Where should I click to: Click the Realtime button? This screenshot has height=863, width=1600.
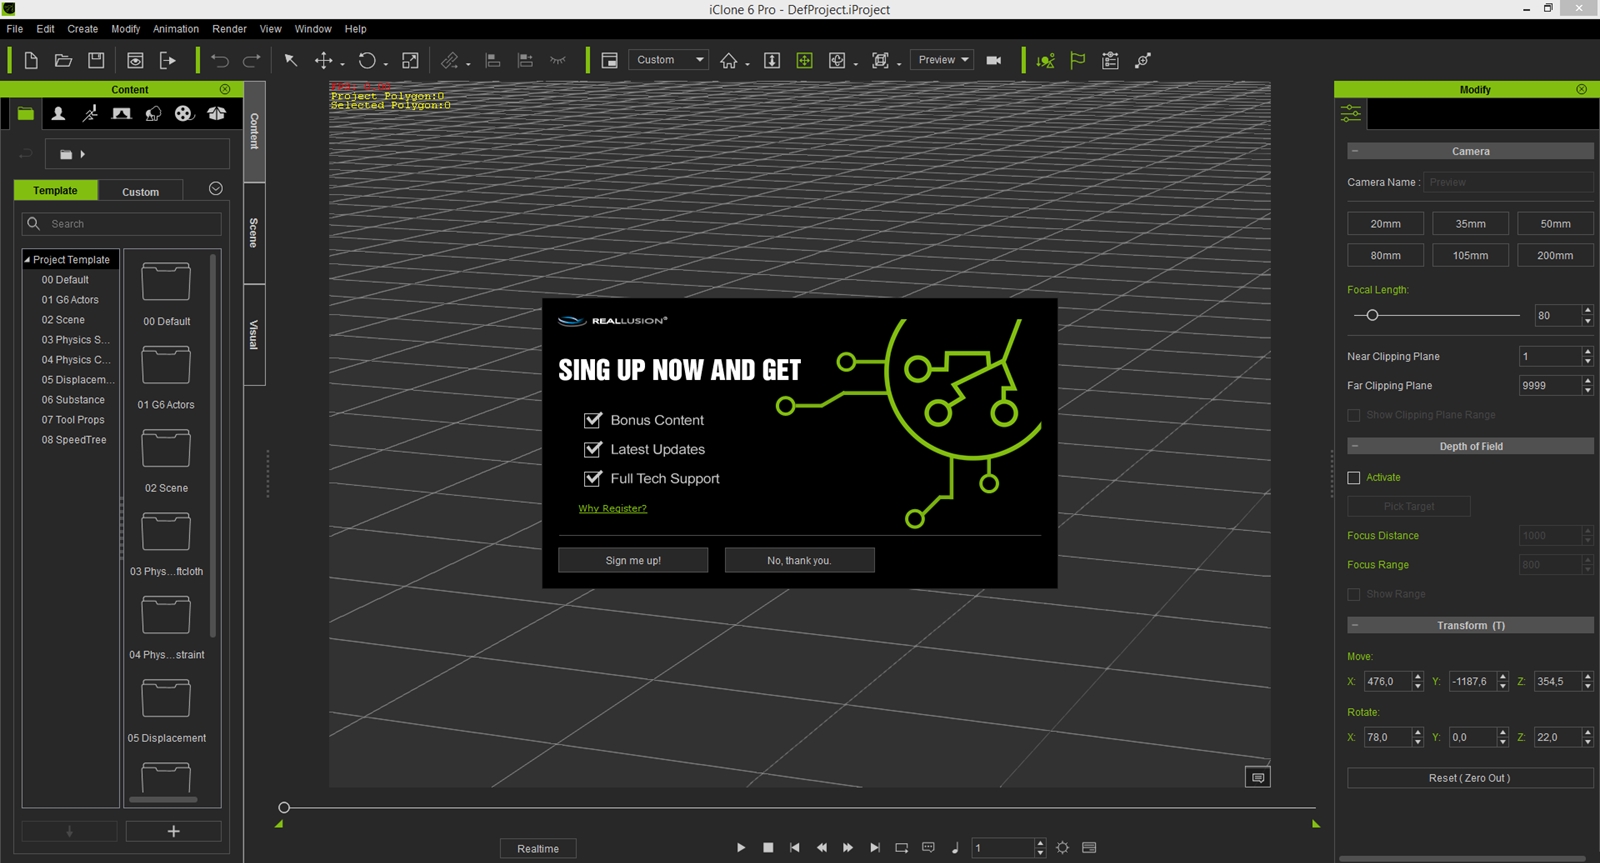(x=538, y=848)
